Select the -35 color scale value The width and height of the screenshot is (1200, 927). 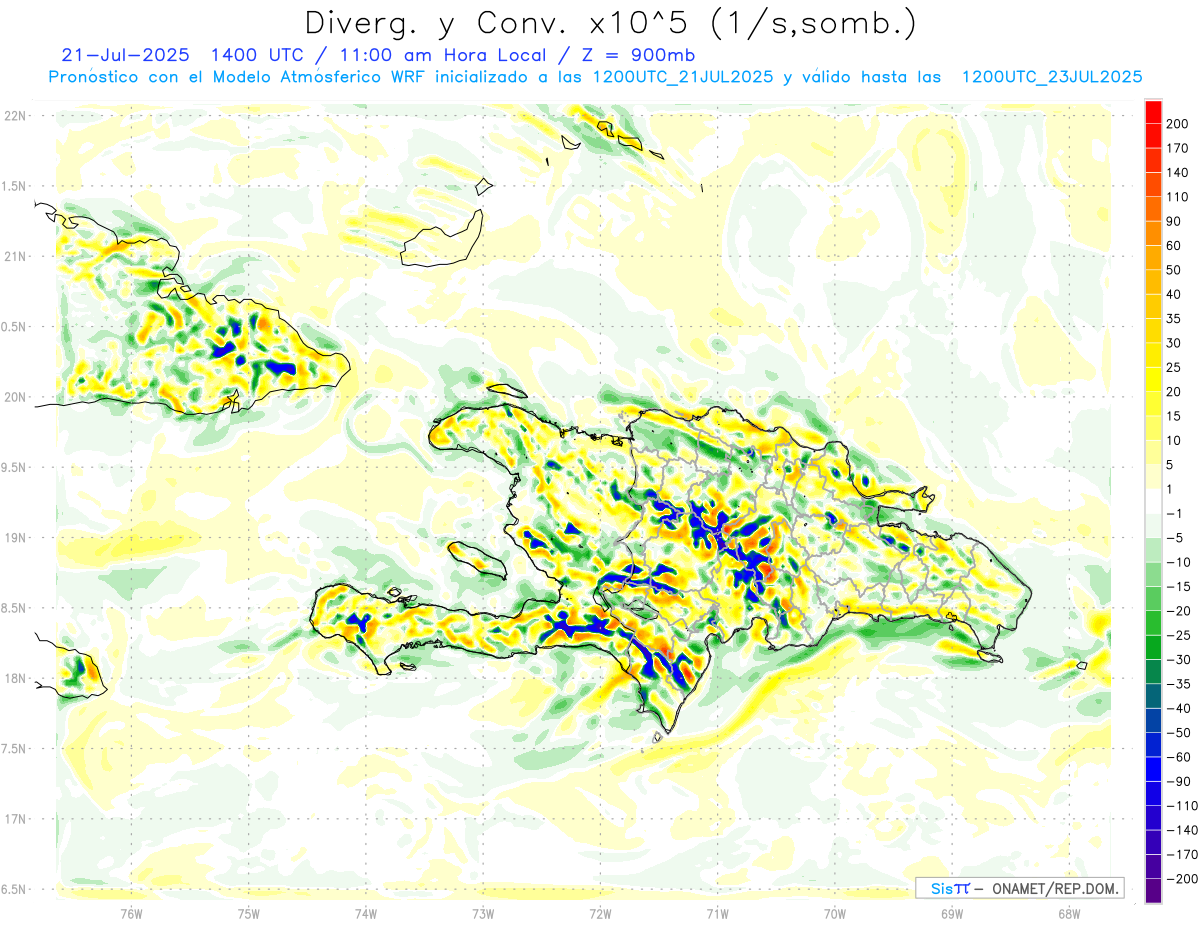[x=1178, y=684]
